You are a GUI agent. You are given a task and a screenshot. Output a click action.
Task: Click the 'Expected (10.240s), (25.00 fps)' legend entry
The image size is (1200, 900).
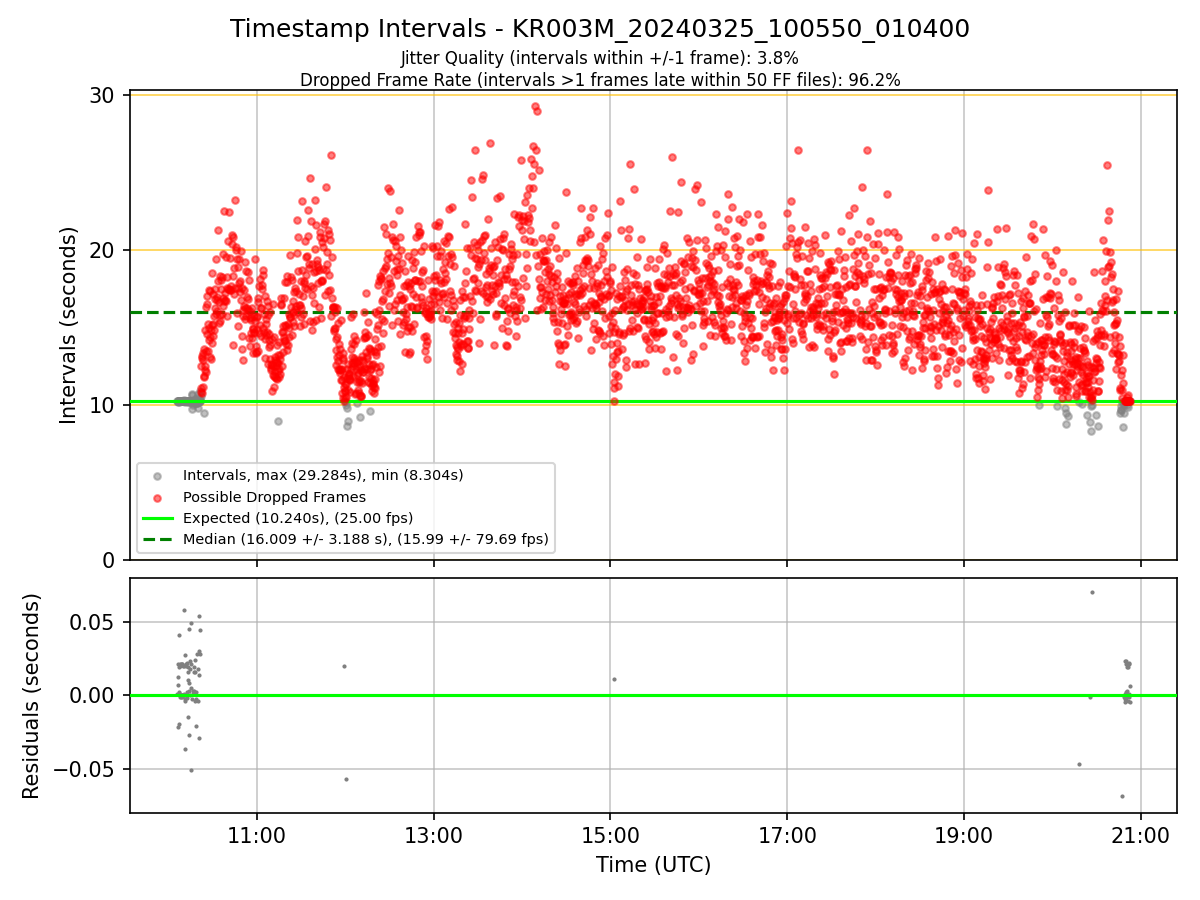pos(298,518)
